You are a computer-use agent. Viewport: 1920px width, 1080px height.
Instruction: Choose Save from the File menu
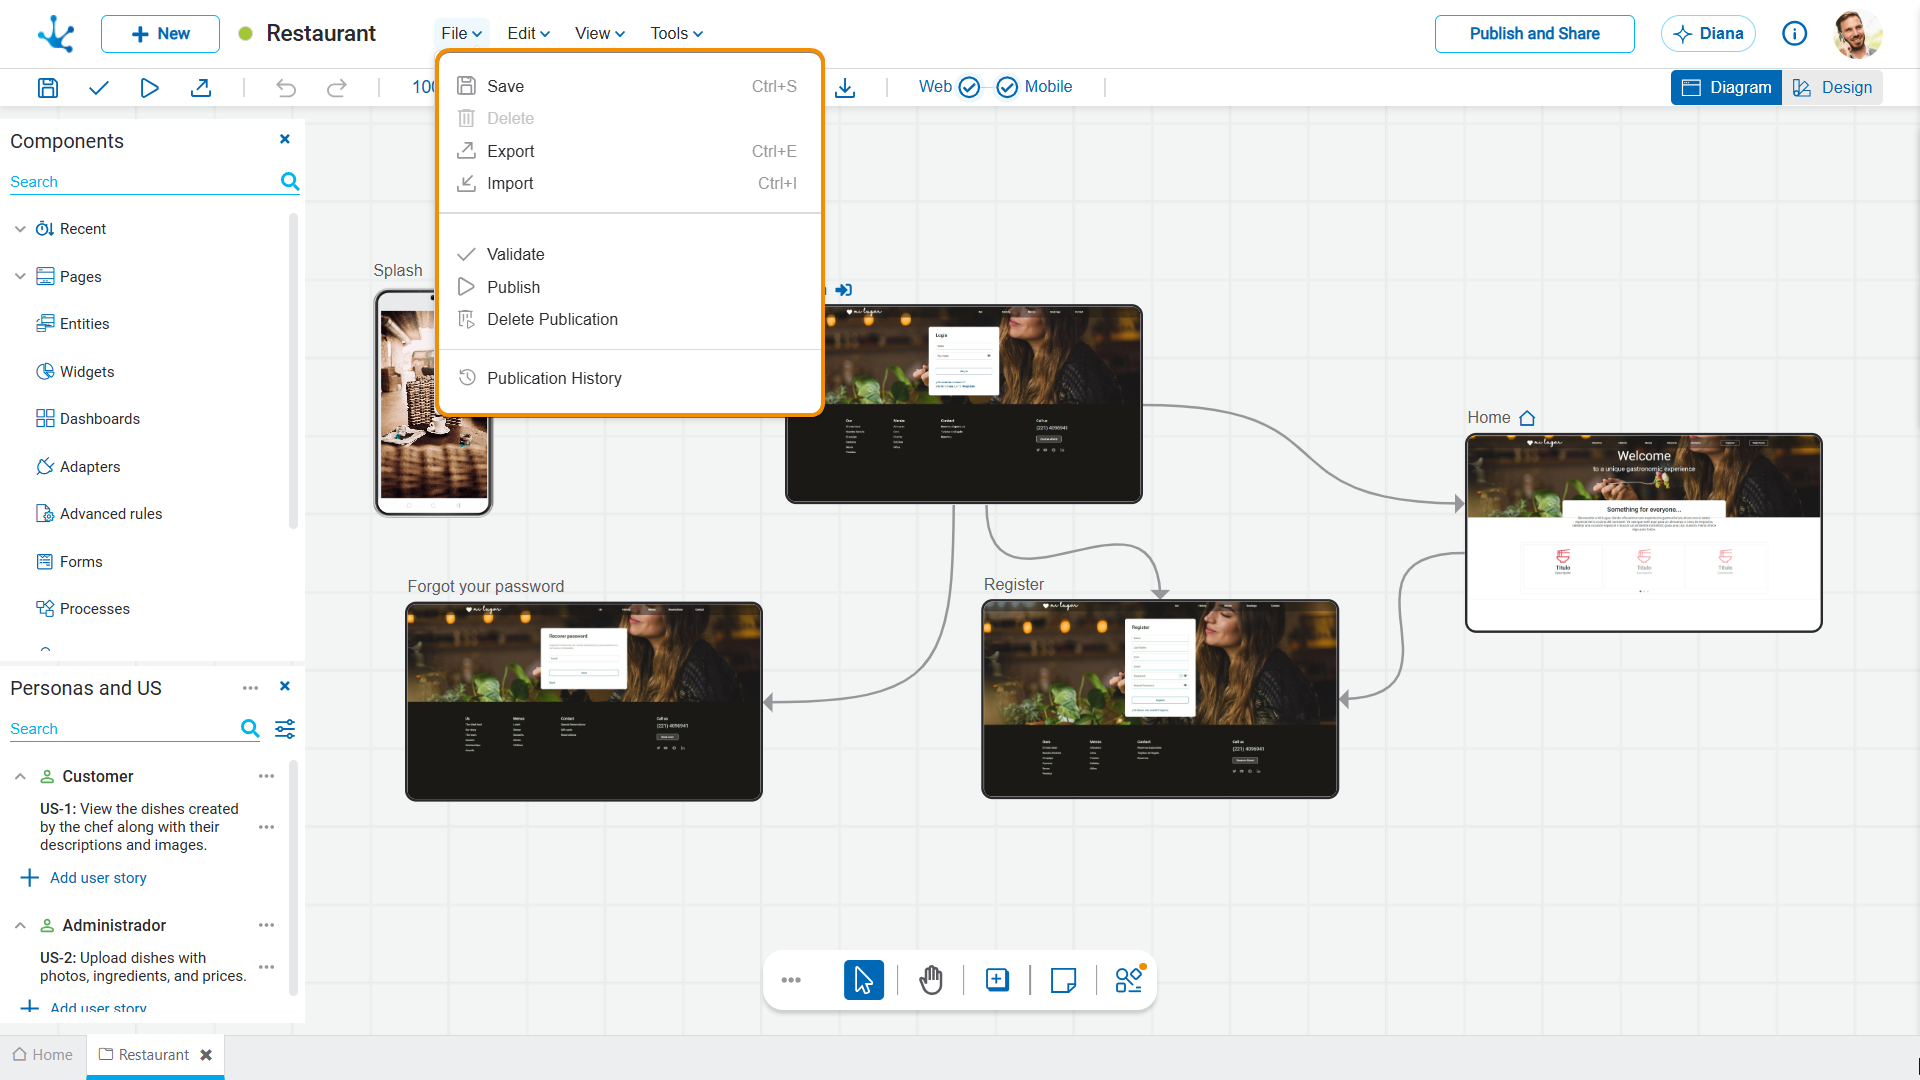click(630, 86)
